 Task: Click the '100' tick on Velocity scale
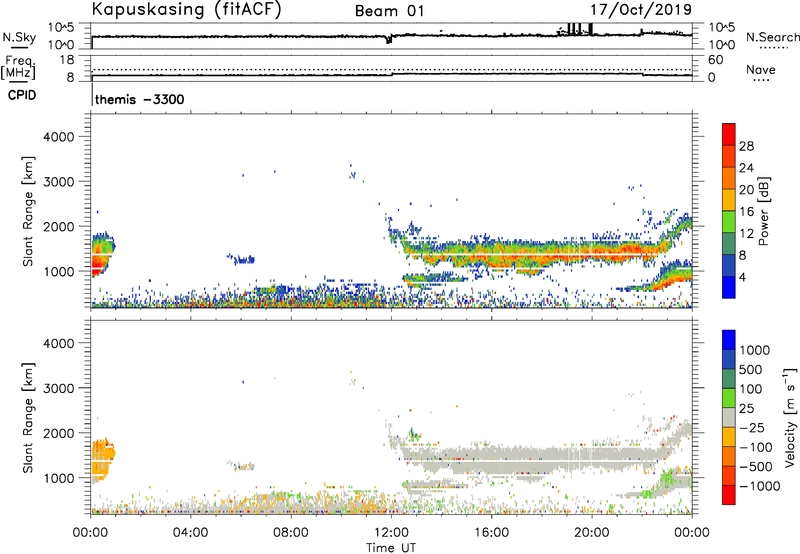coord(751,389)
